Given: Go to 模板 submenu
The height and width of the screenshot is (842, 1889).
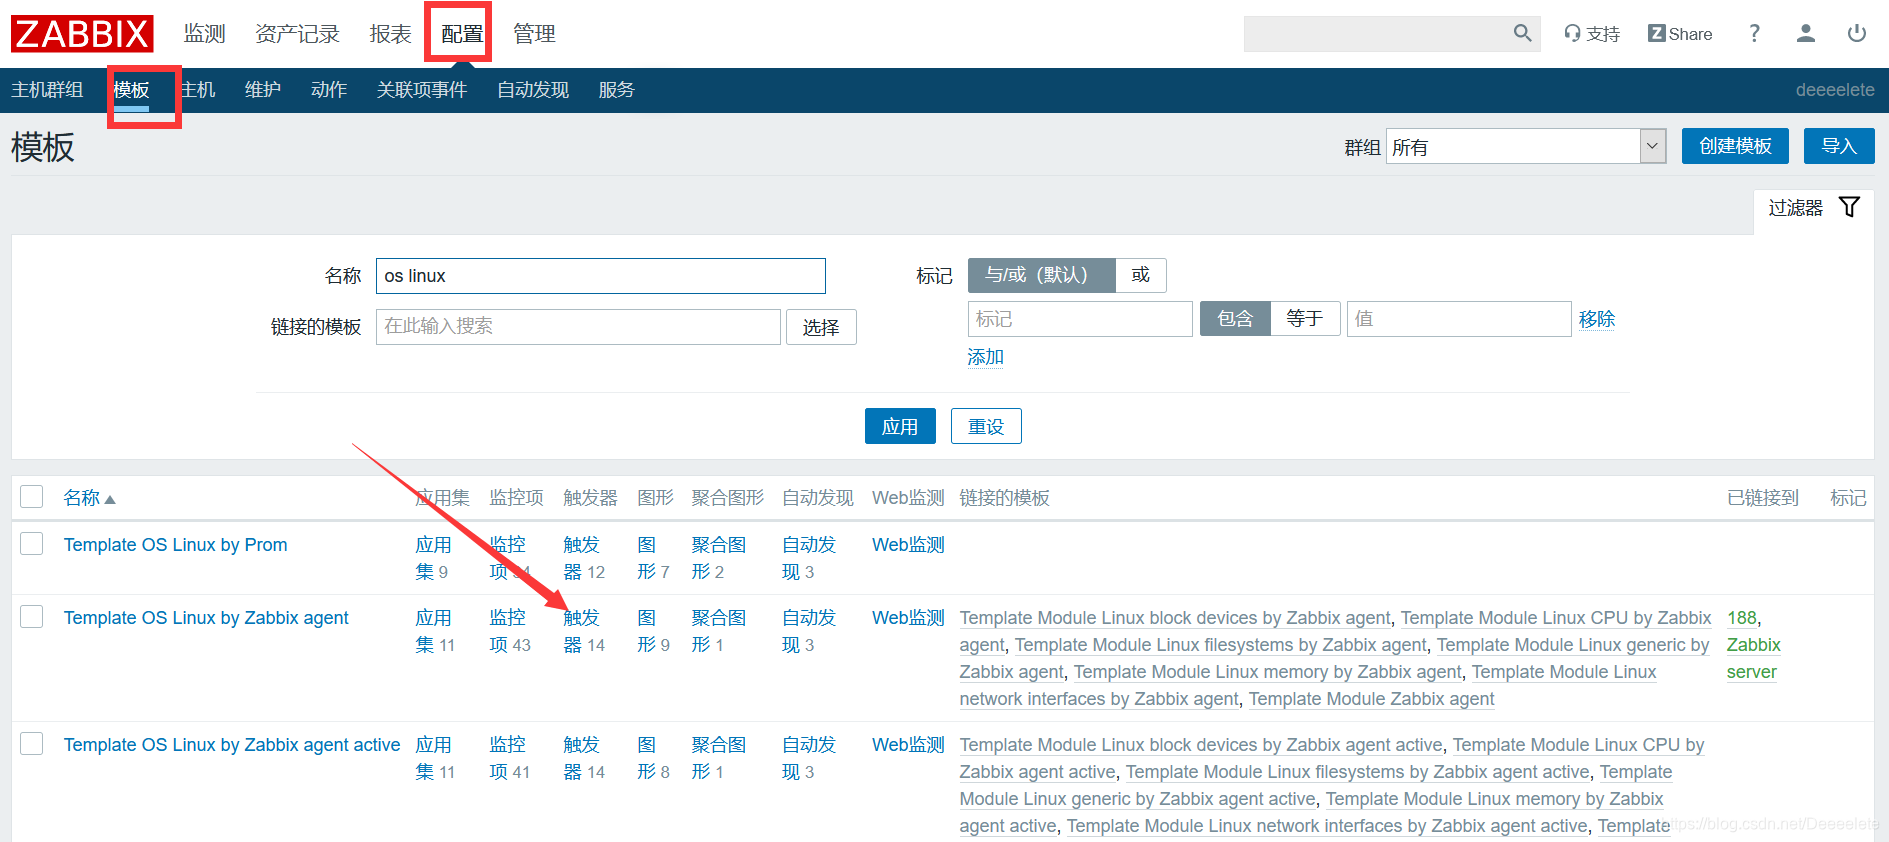Looking at the screenshot, I should point(131,90).
